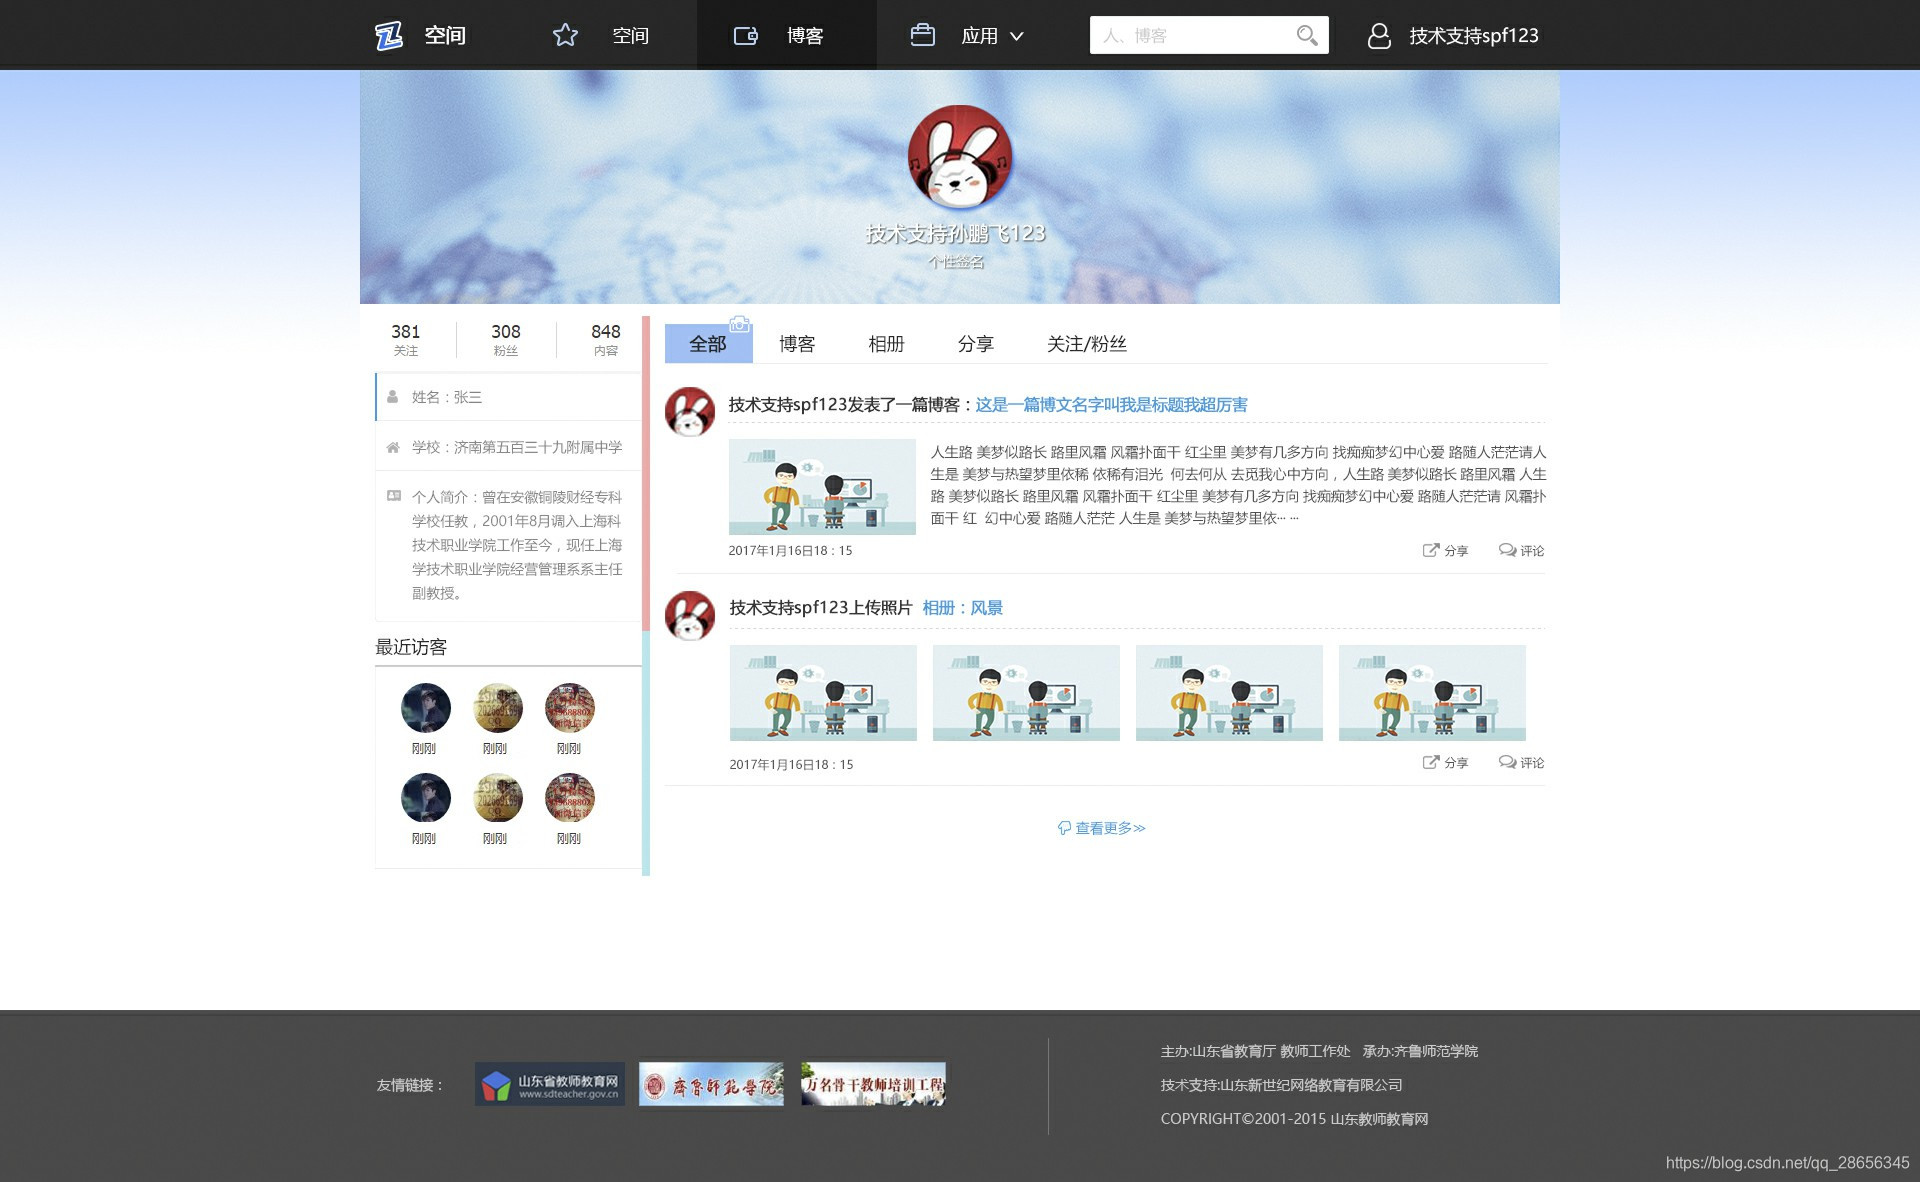The width and height of the screenshot is (1920, 1182).
Task: Switch to the 相册 tab
Action: point(886,344)
